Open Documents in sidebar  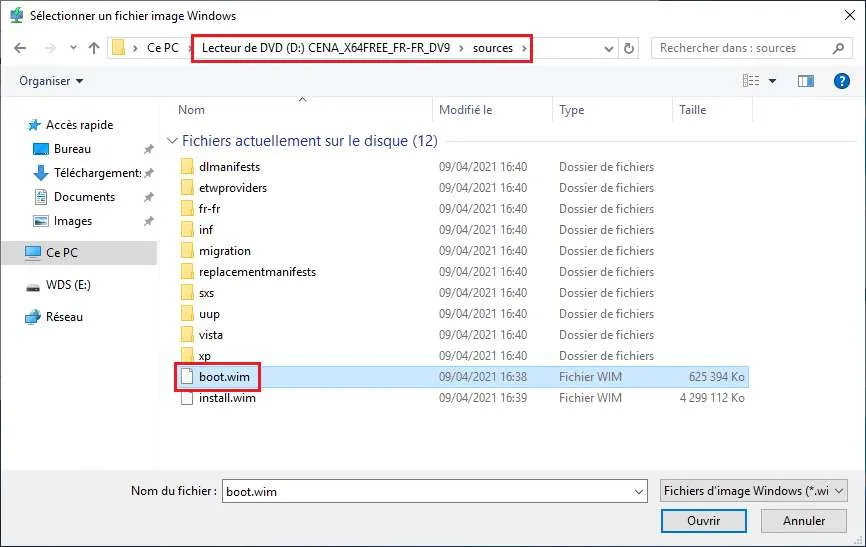pos(84,197)
